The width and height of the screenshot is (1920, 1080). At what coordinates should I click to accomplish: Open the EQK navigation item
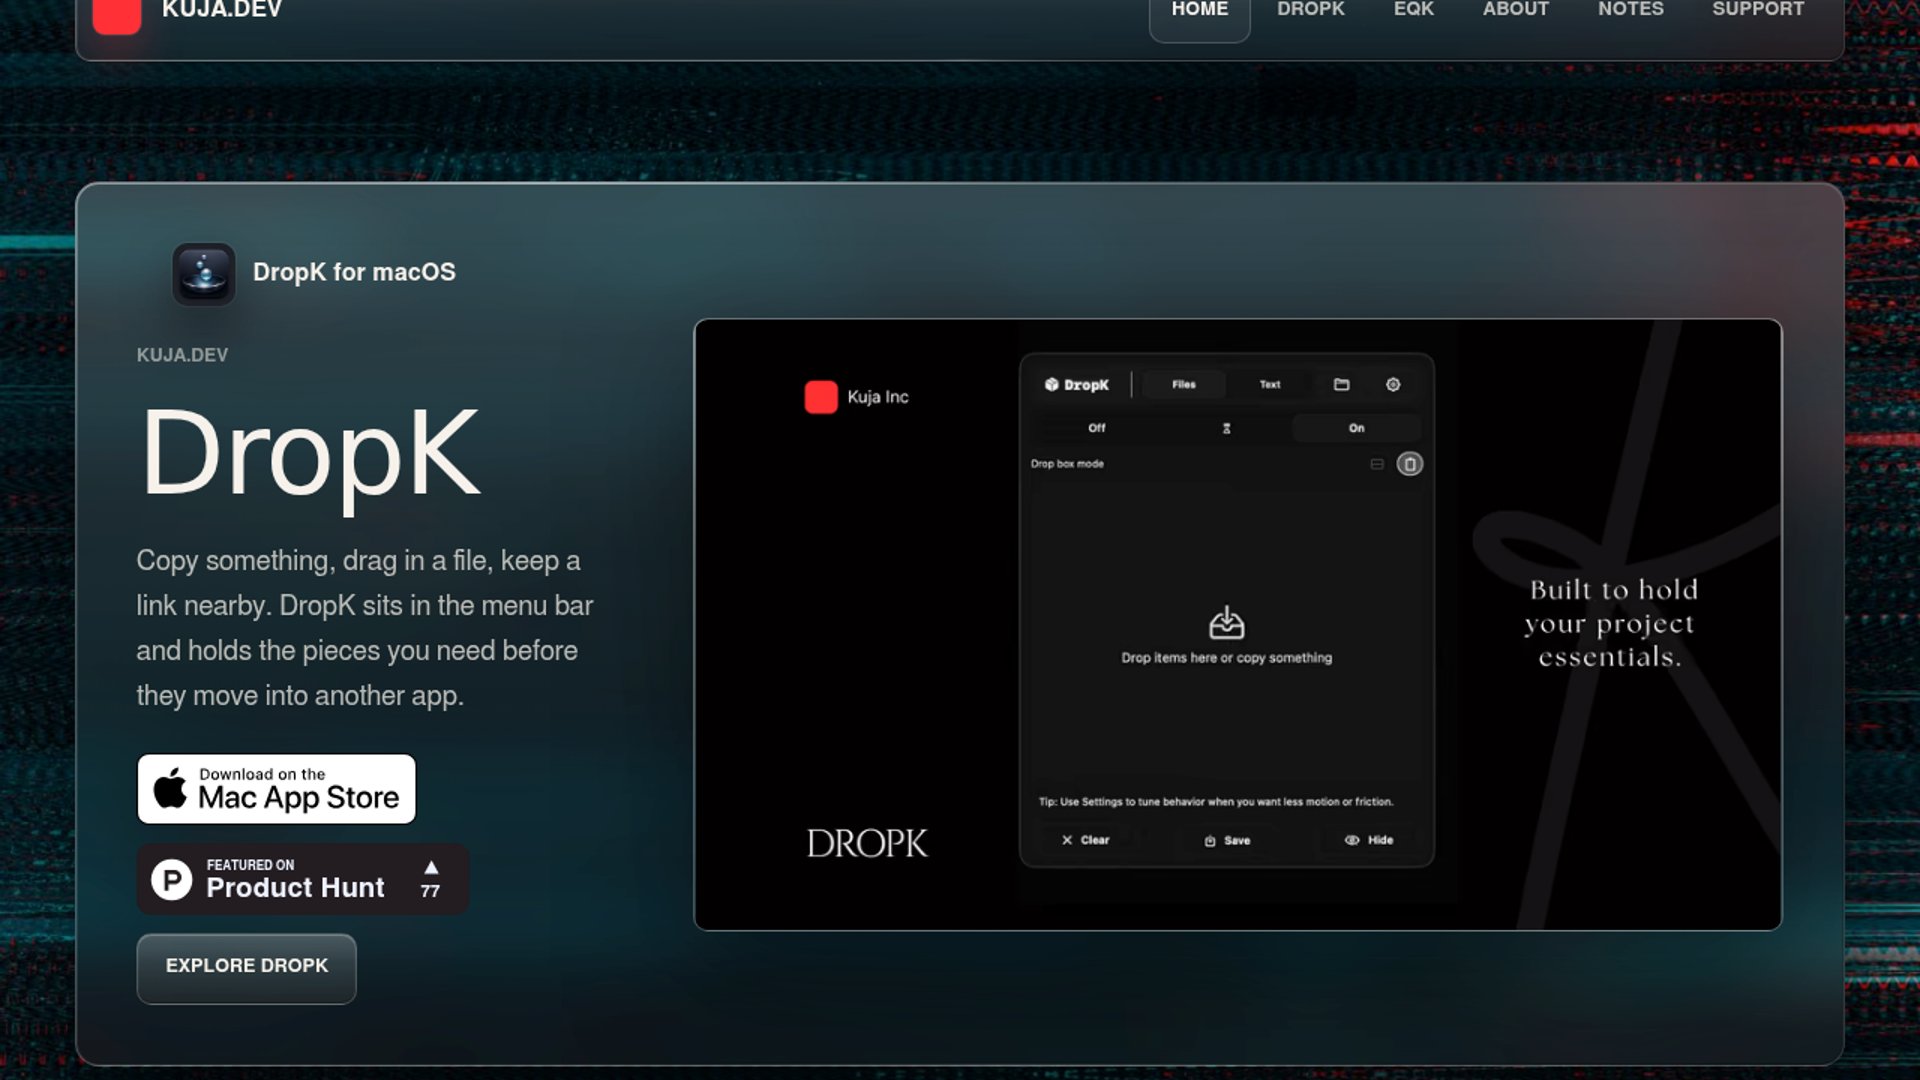click(1414, 10)
